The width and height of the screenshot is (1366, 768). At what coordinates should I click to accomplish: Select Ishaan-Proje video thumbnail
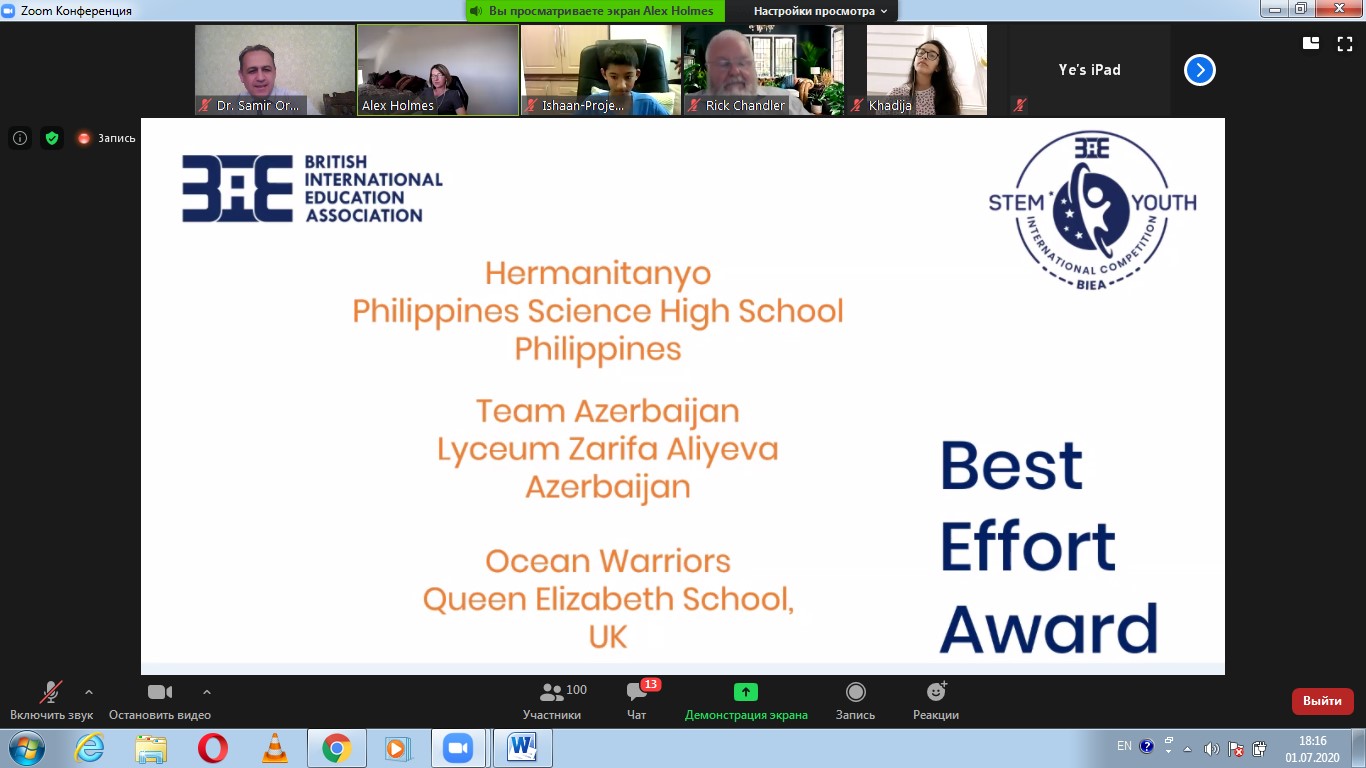[601, 70]
